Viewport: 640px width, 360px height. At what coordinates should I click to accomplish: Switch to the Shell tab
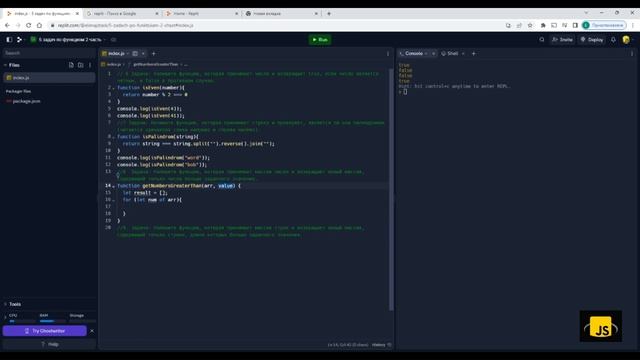(452, 53)
